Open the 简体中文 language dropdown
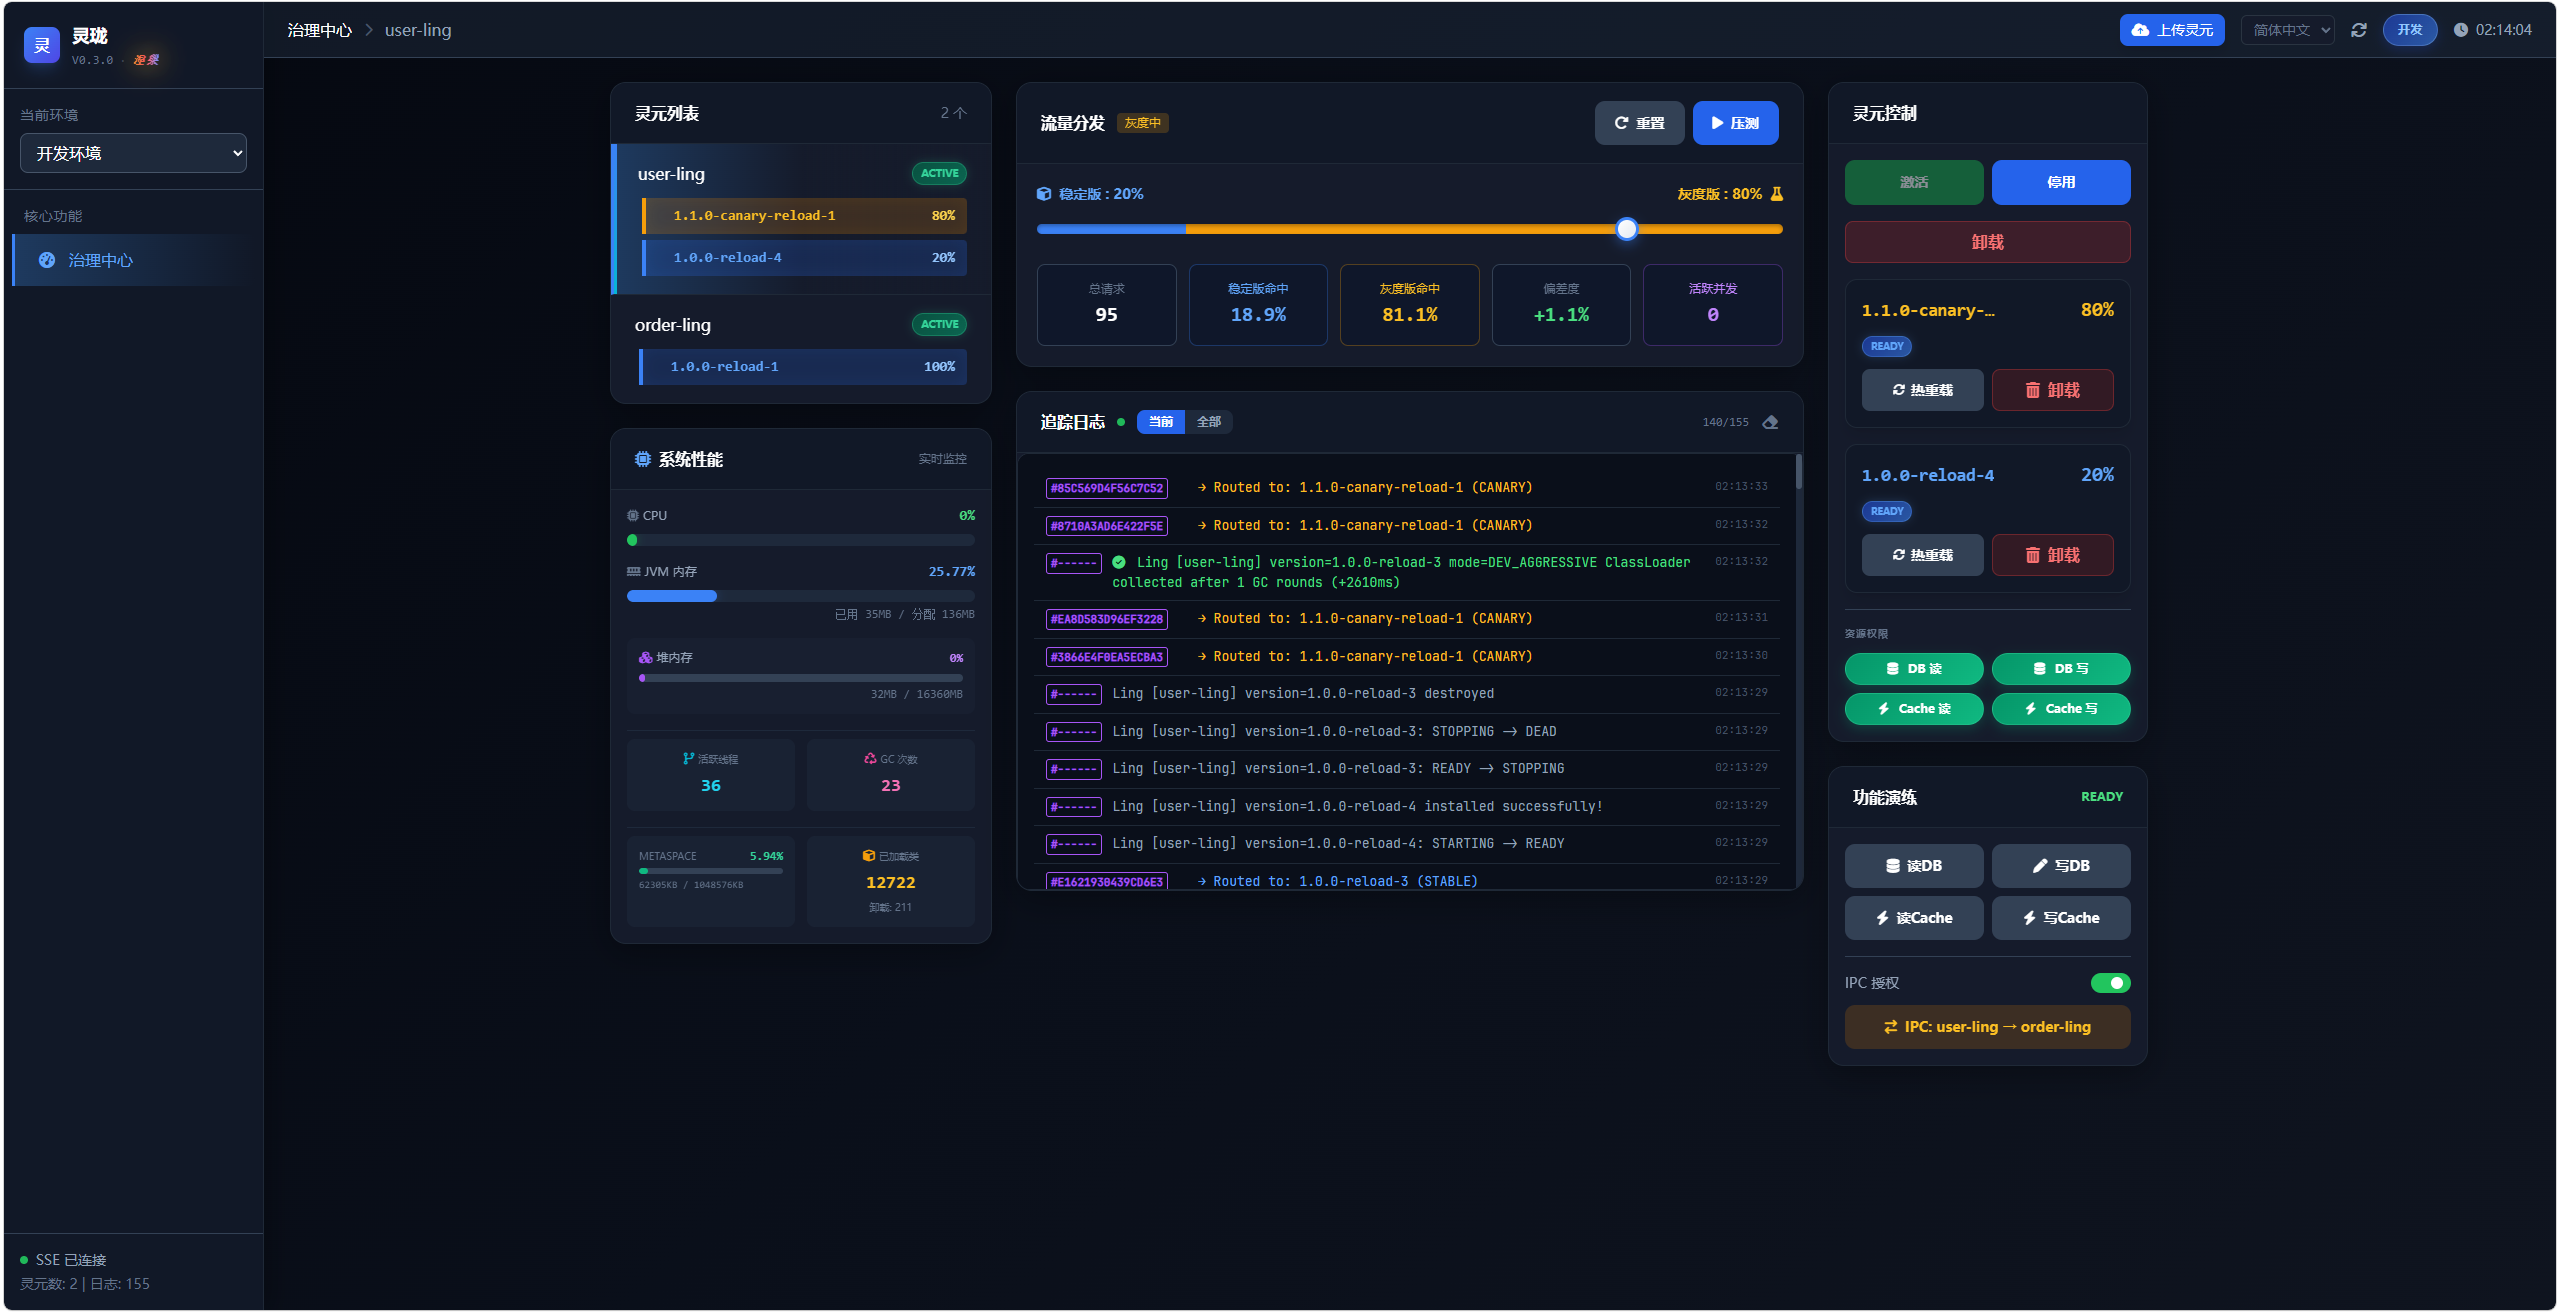This screenshot has height=1314, width=2559. point(2287,30)
